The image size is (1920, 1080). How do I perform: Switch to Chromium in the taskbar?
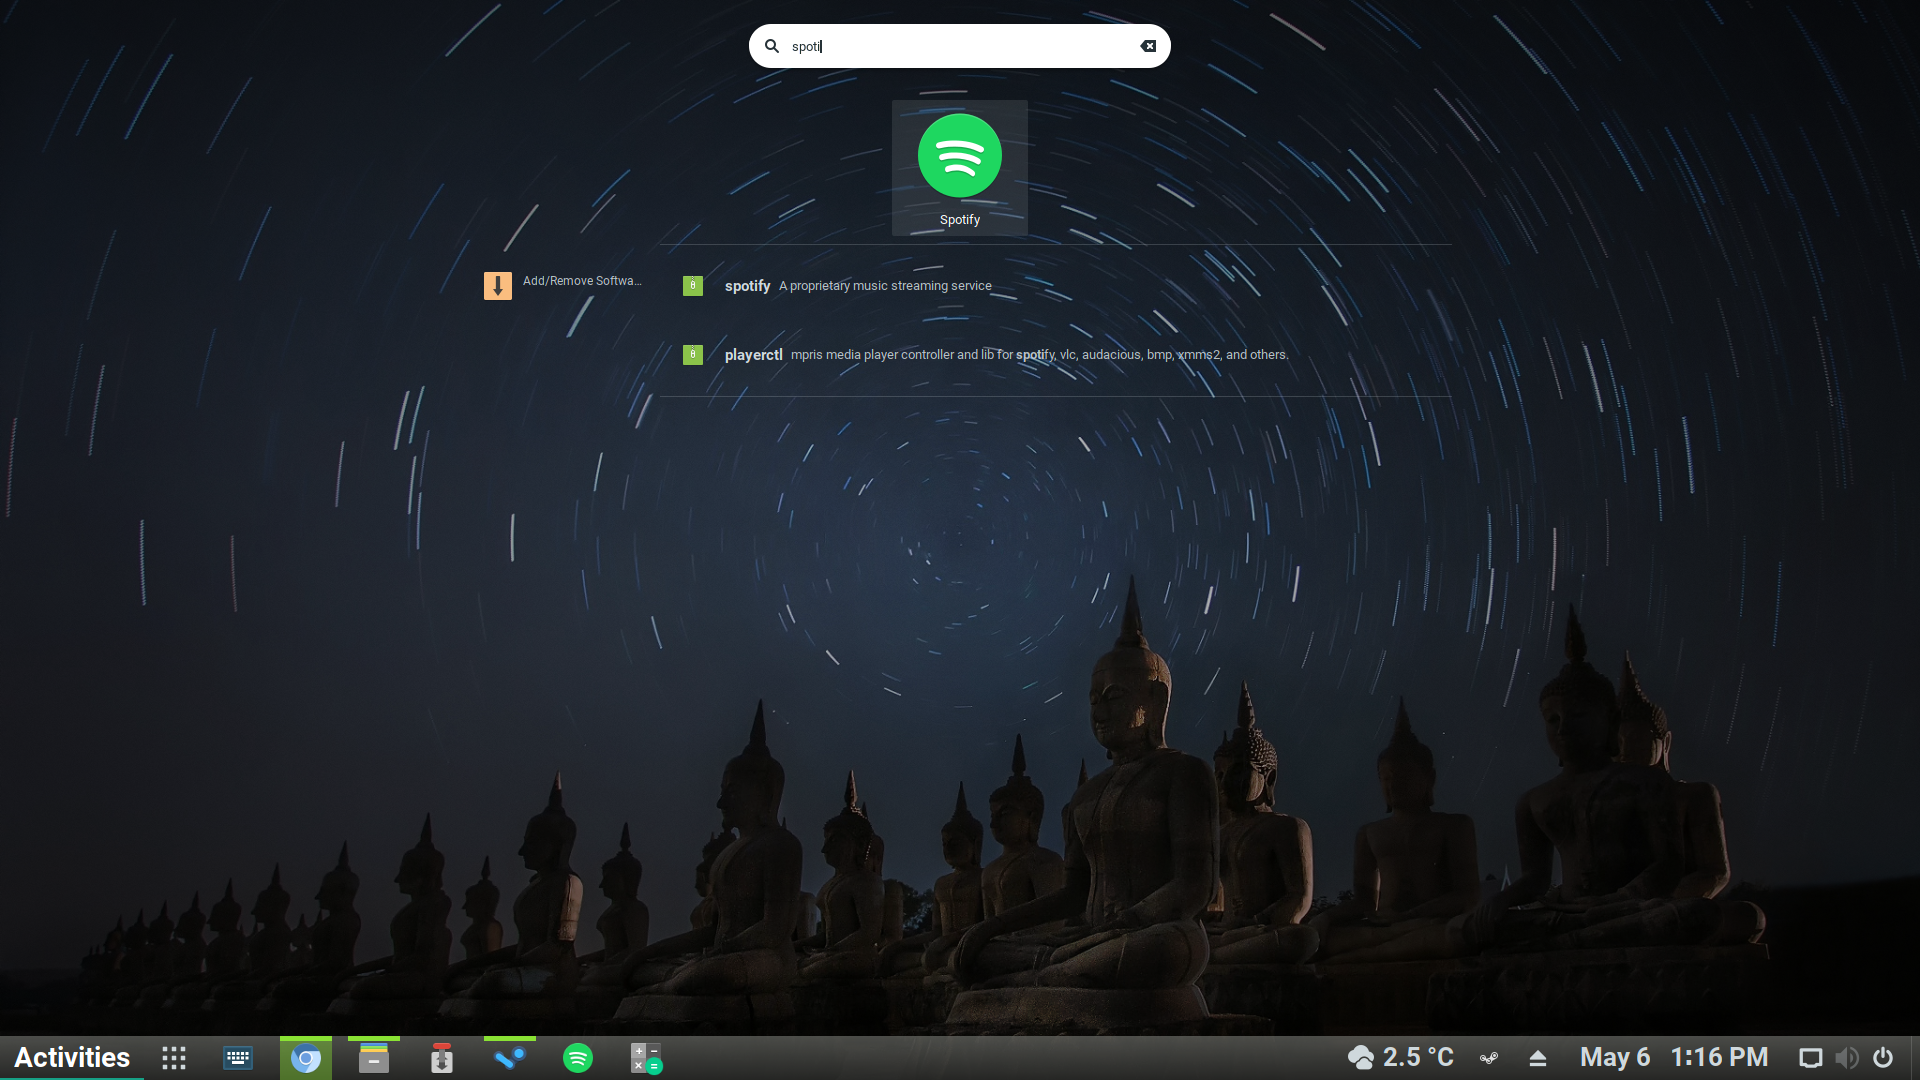coord(306,1058)
